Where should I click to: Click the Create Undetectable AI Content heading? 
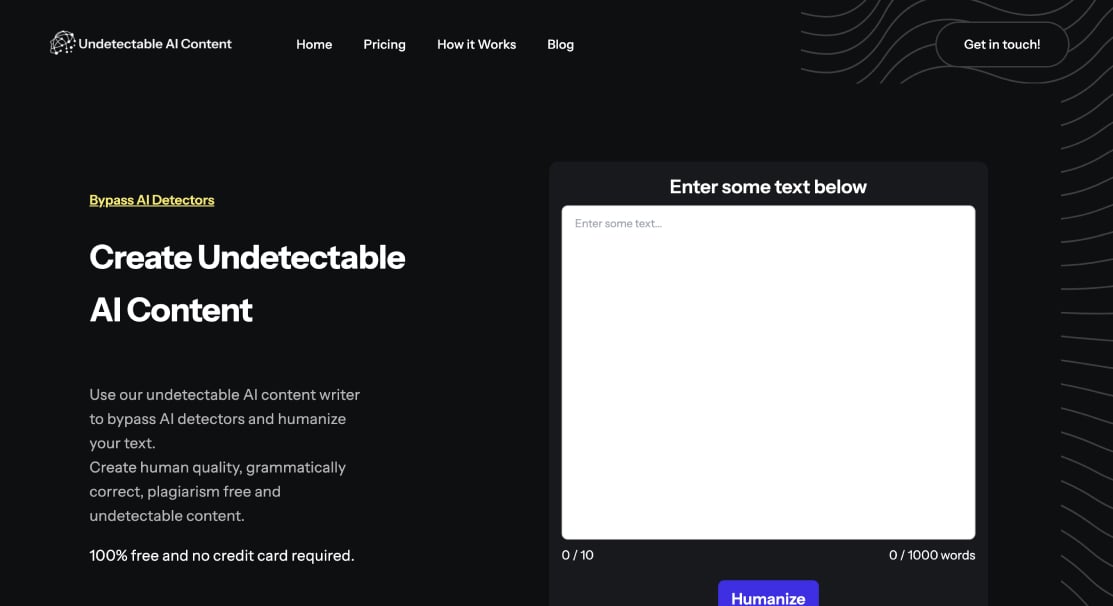(x=247, y=283)
